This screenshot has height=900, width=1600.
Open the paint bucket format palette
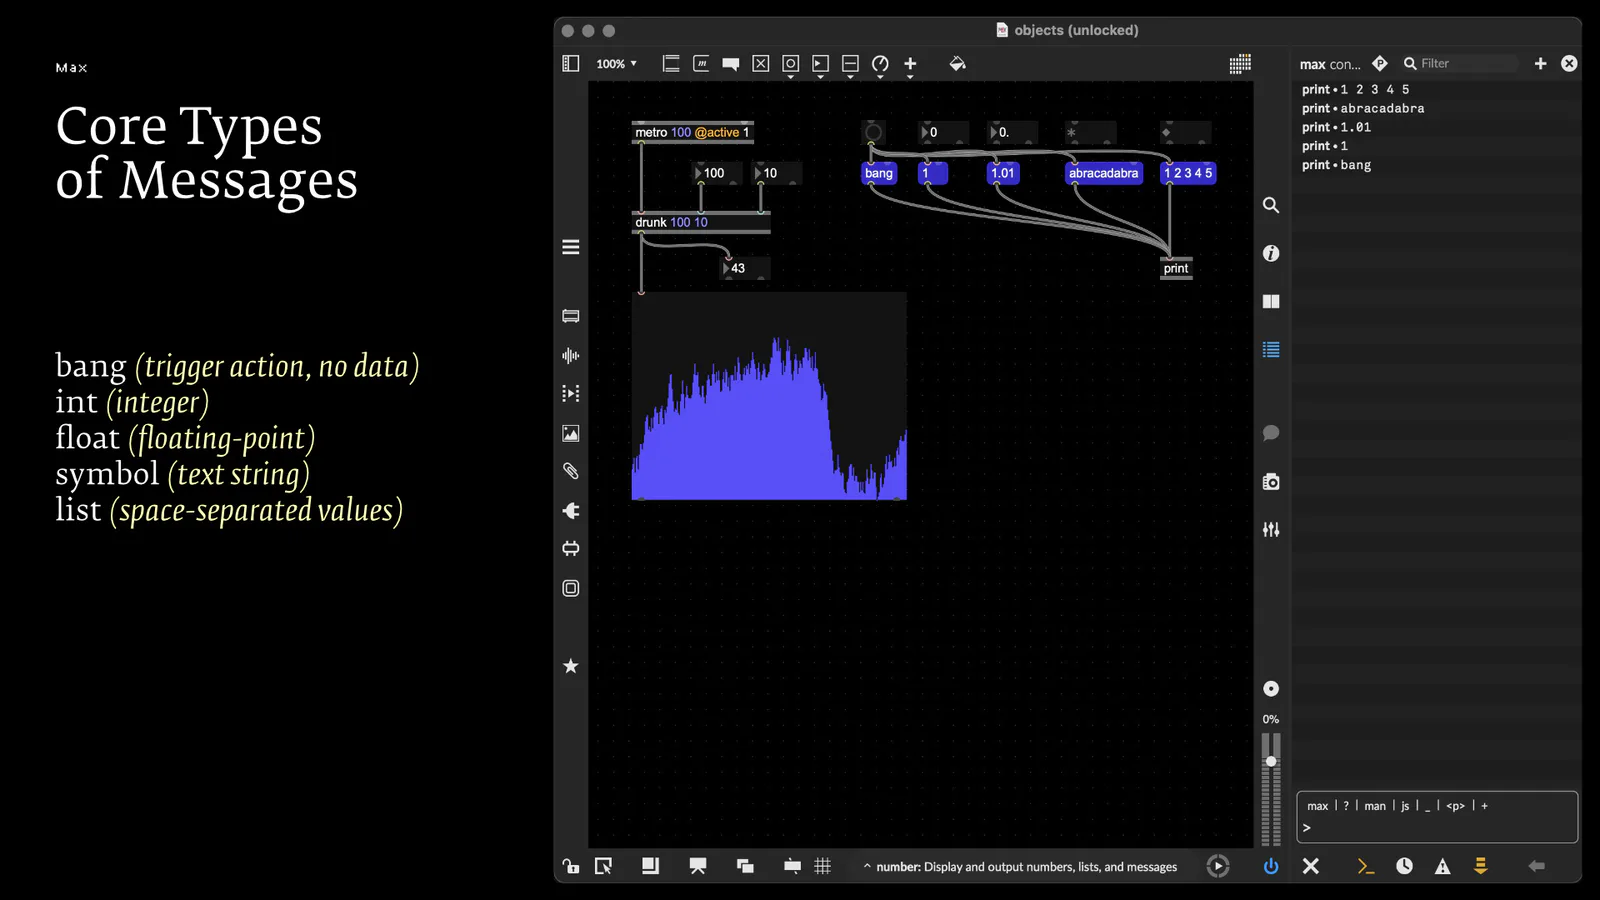coord(957,64)
